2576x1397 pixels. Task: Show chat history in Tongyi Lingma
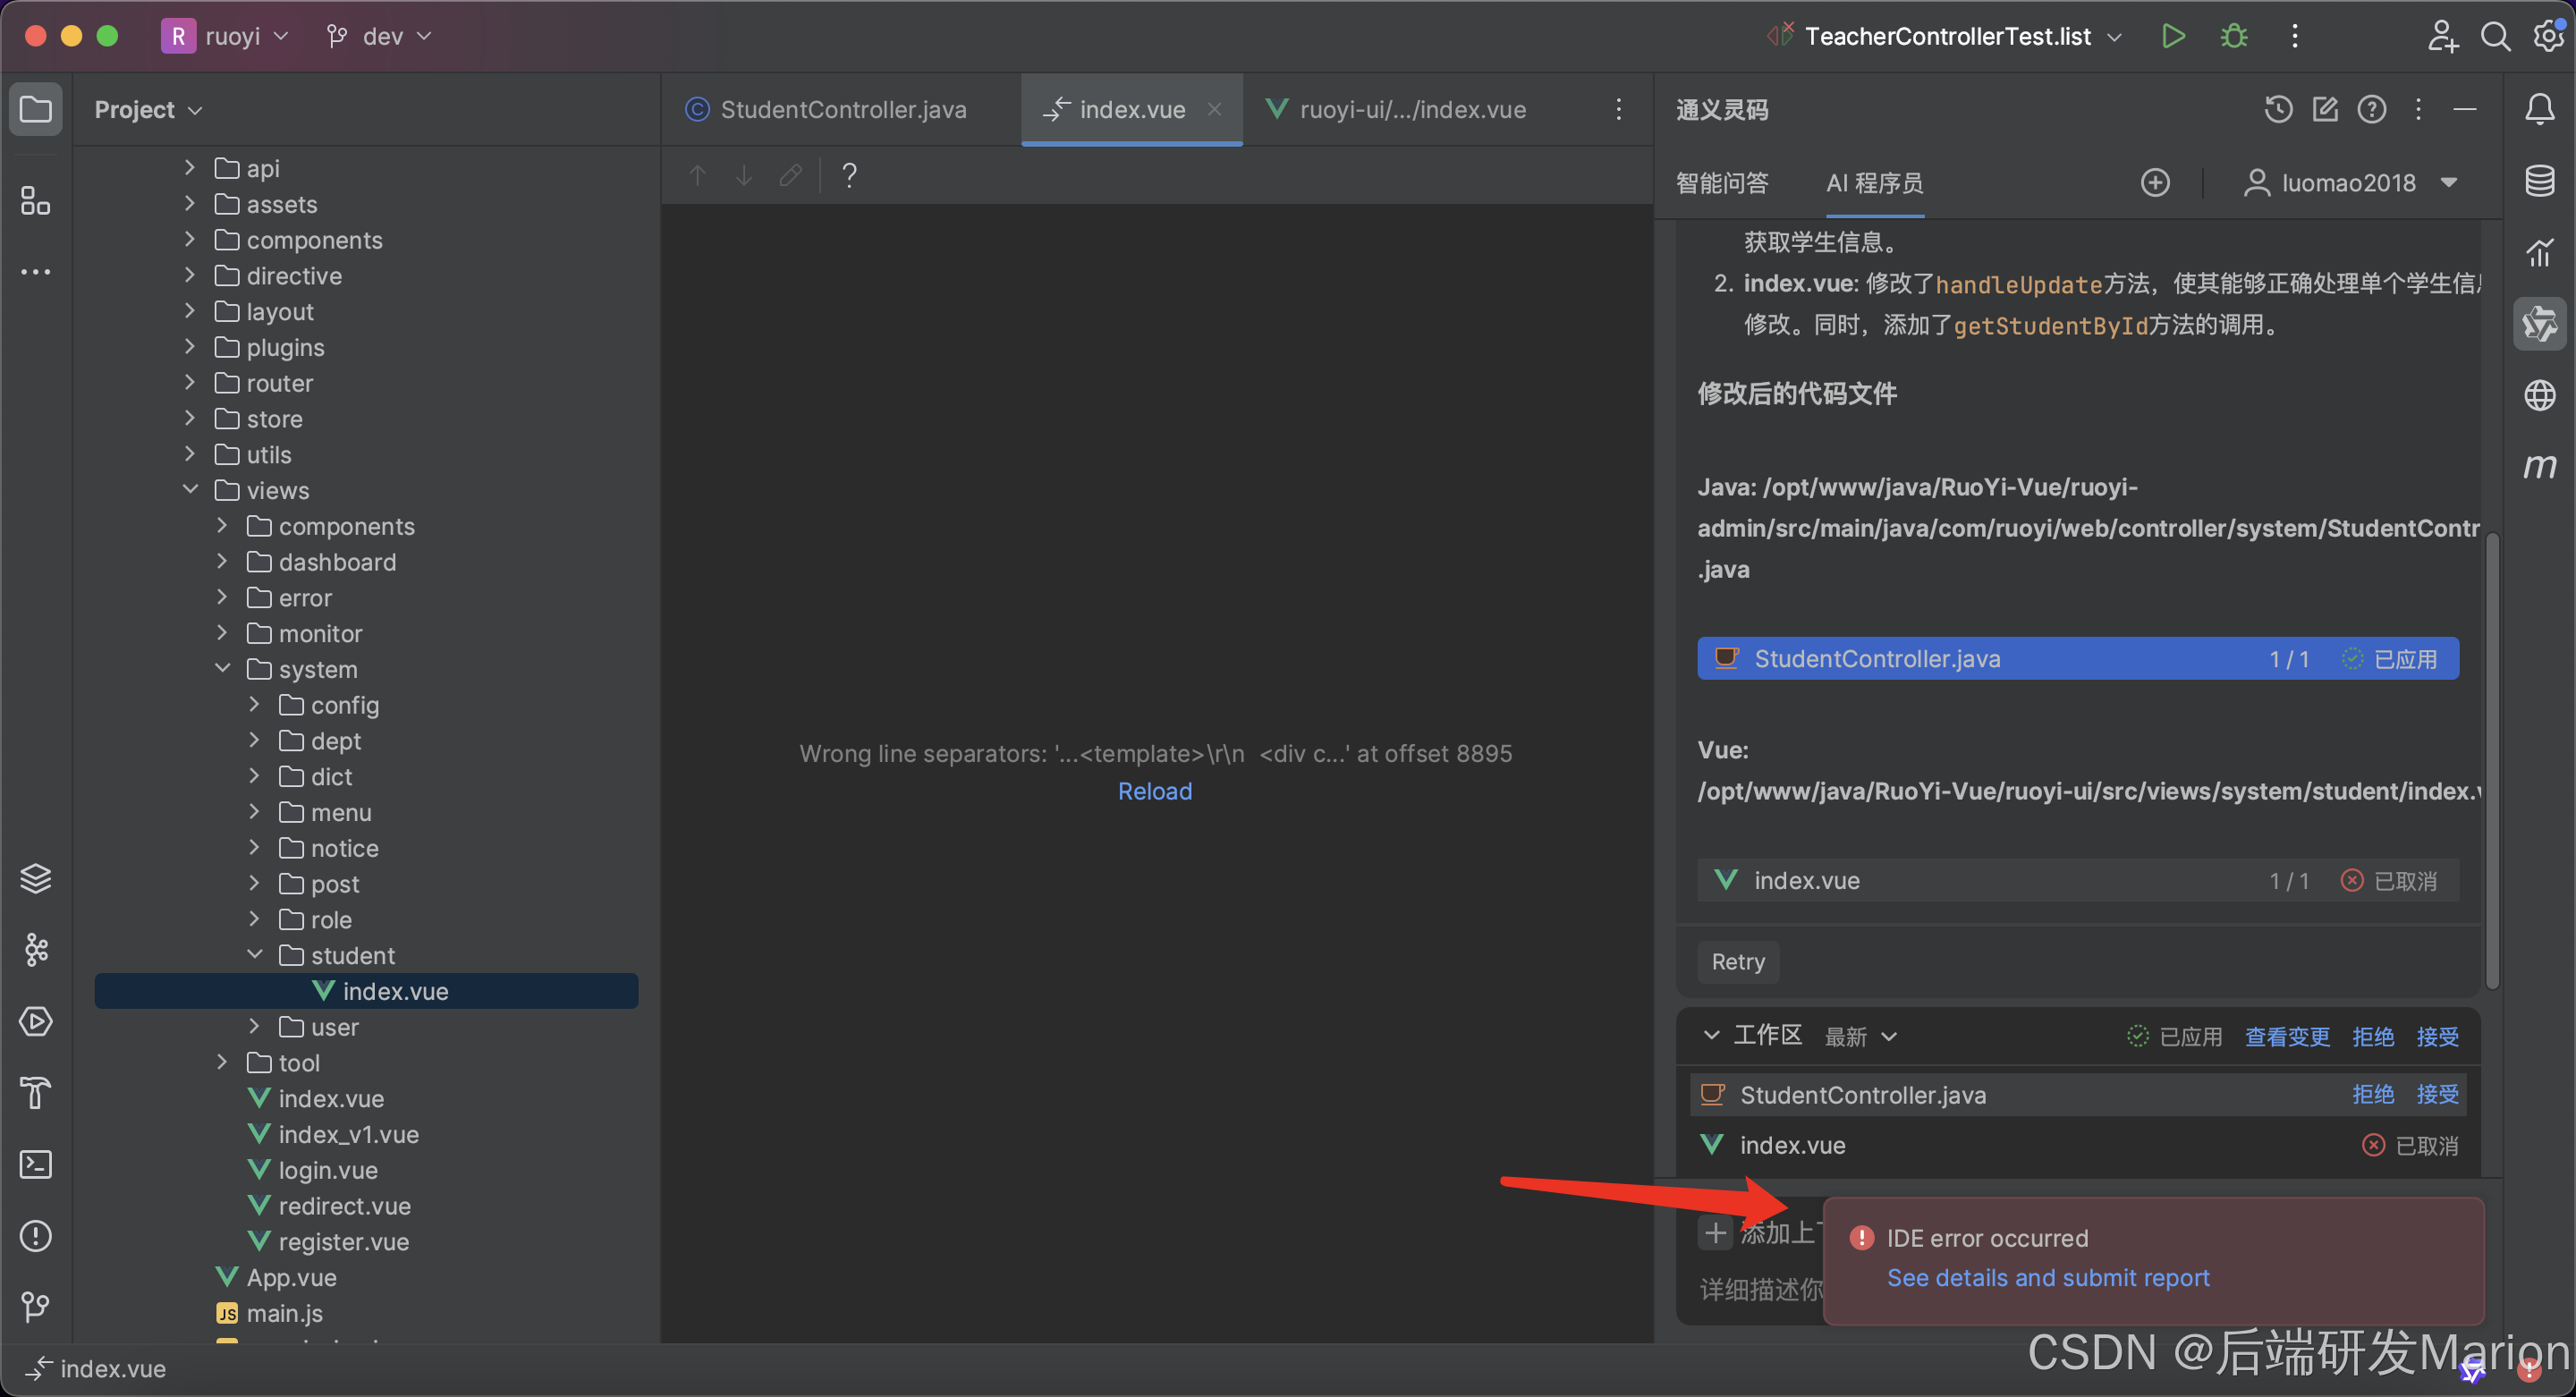[x=2278, y=109]
